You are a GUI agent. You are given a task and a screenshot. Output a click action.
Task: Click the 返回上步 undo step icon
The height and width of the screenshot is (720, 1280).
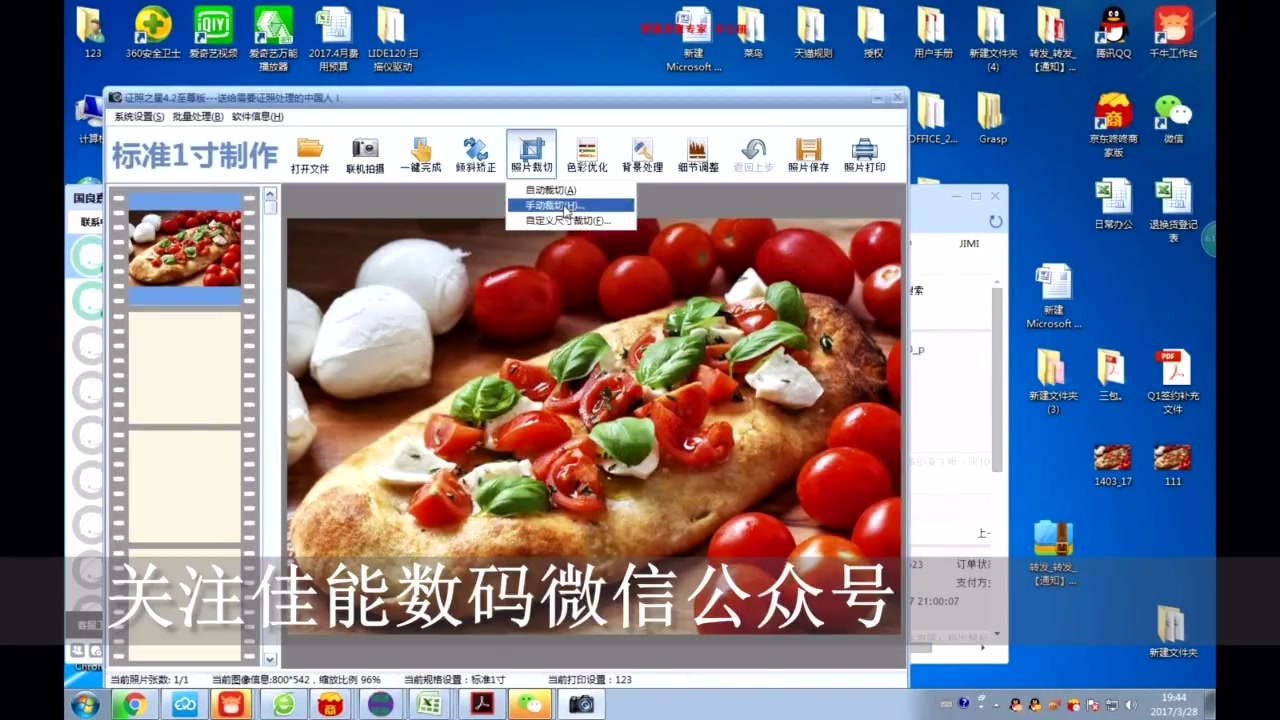(x=753, y=155)
